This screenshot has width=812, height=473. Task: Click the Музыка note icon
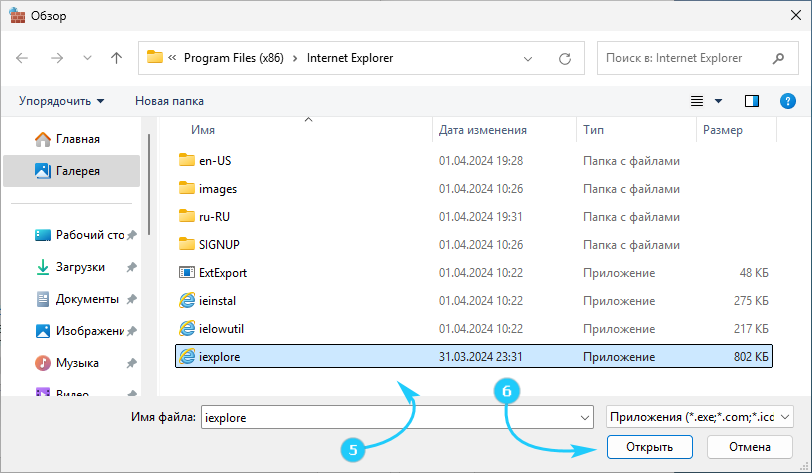(x=42, y=363)
